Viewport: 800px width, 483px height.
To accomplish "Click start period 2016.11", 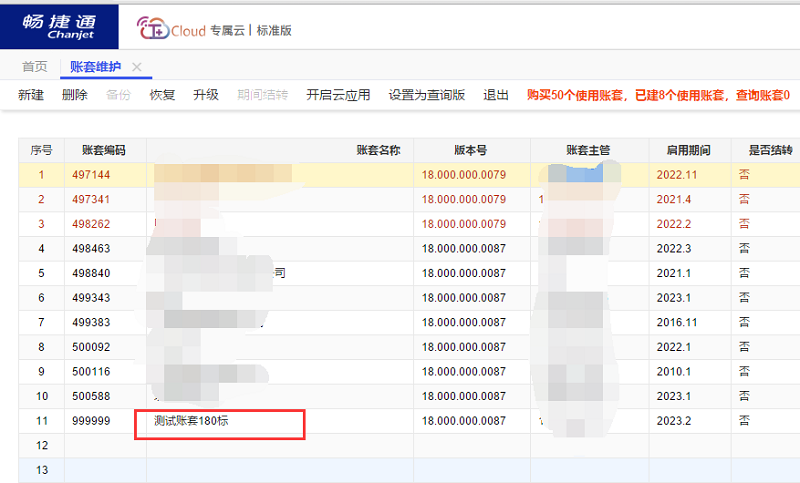I will (677, 322).
